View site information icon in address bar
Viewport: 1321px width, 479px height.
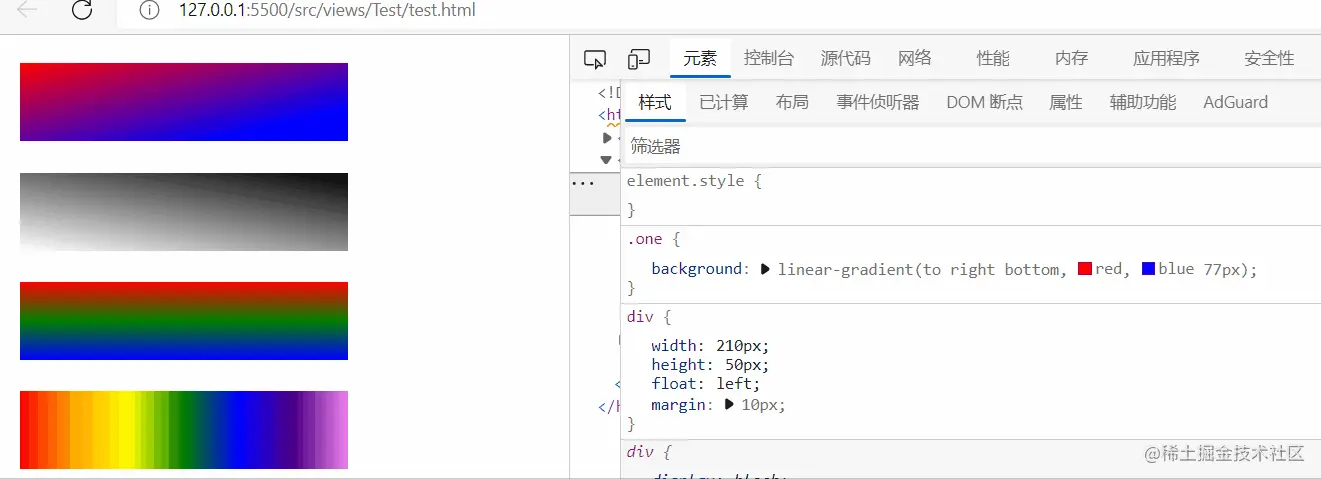[149, 11]
